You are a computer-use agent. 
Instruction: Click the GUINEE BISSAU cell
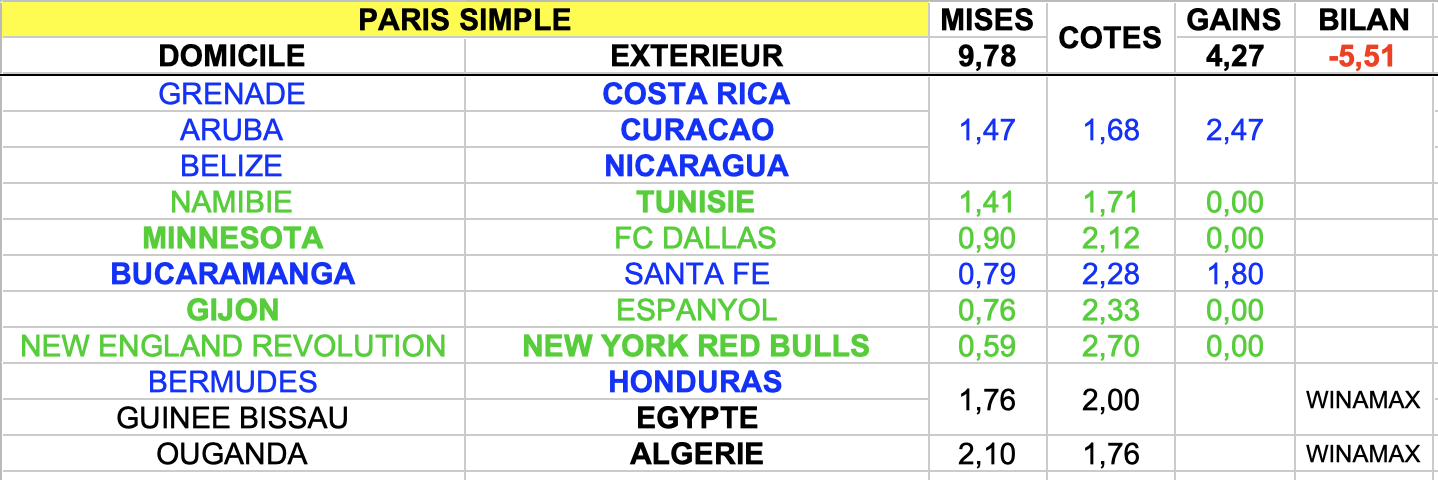pyautogui.click(x=232, y=418)
